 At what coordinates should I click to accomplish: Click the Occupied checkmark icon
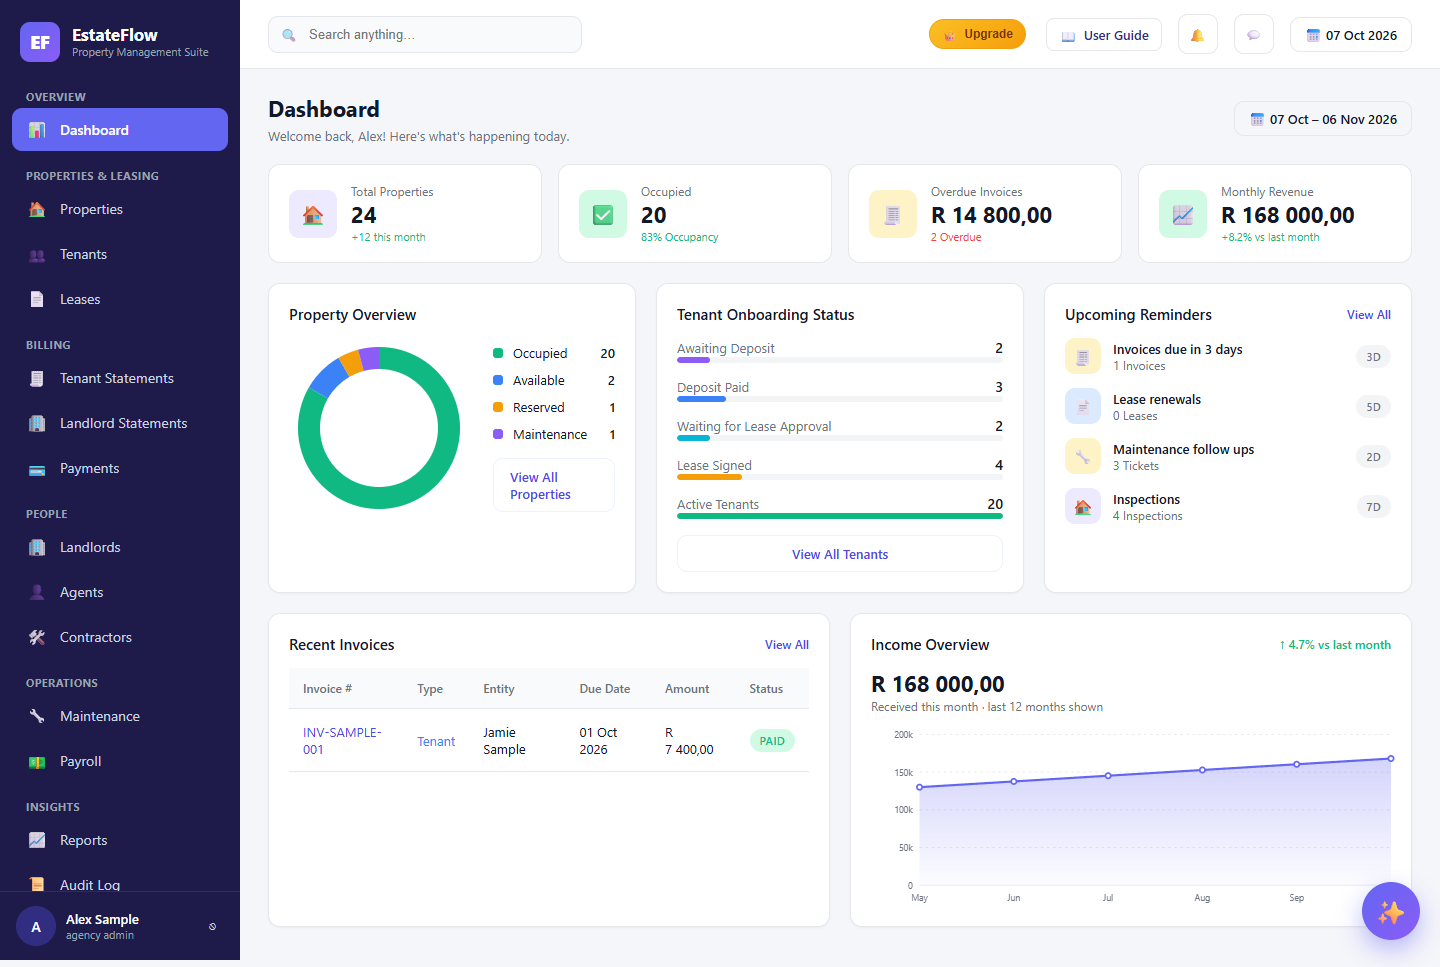(x=603, y=214)
